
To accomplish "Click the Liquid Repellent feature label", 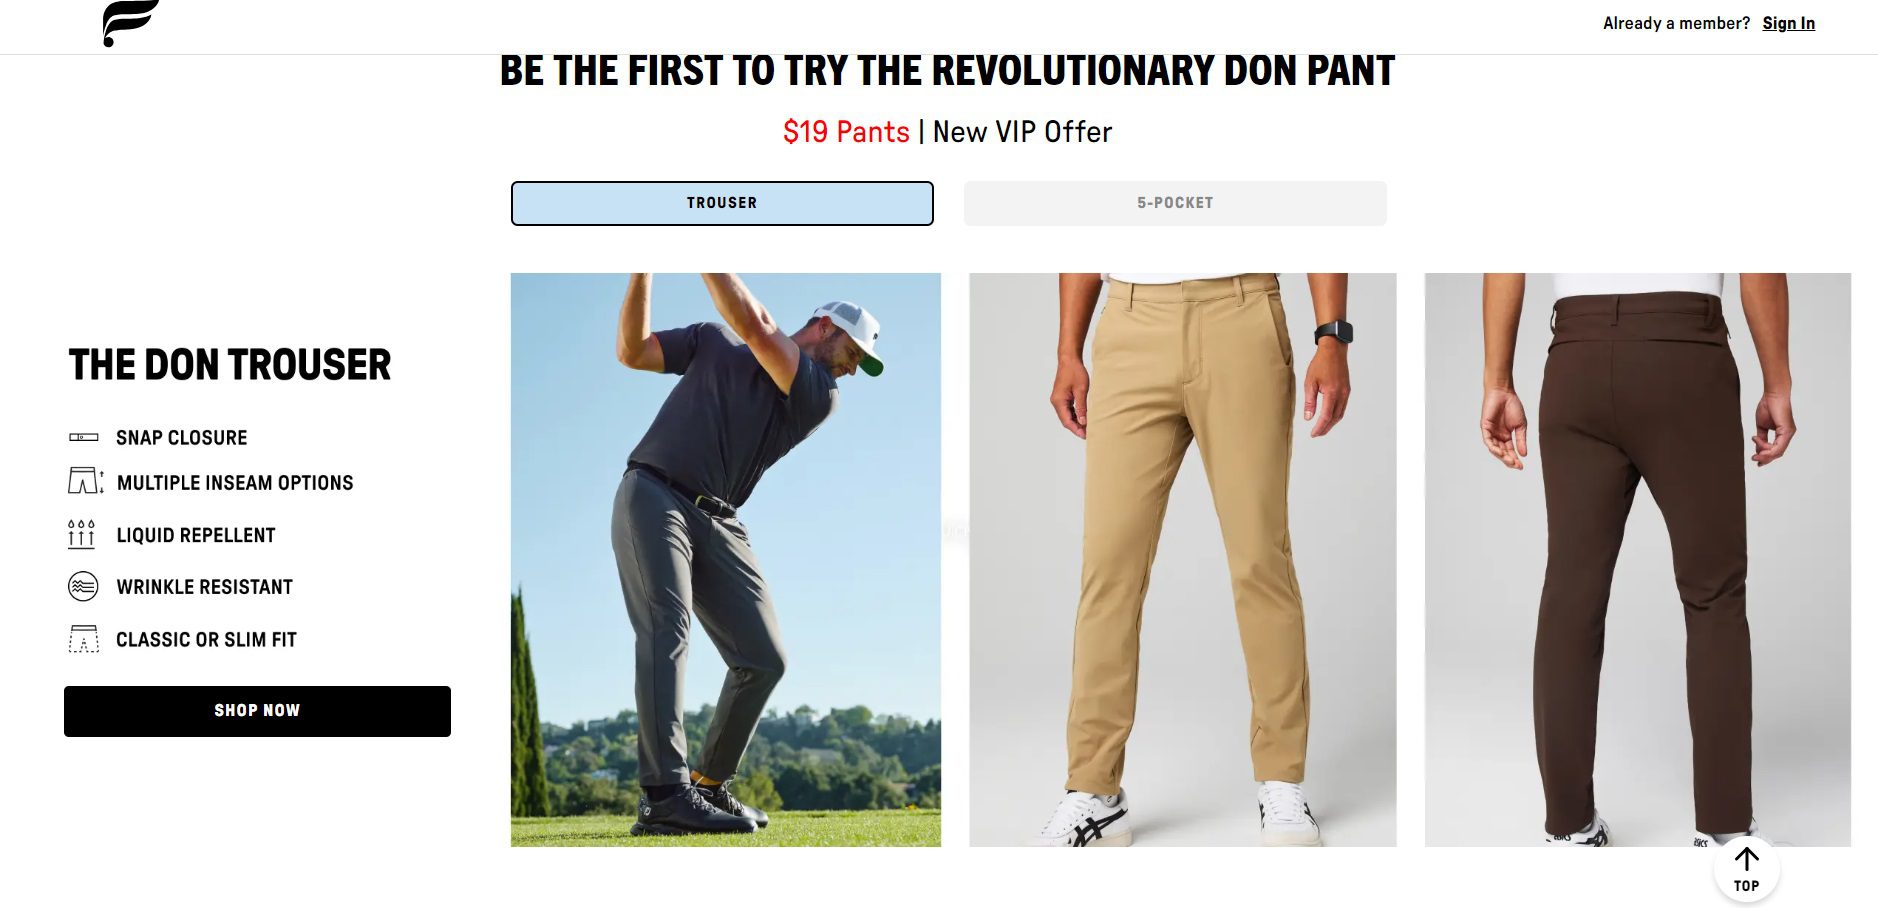I will (x=196, y=535).
